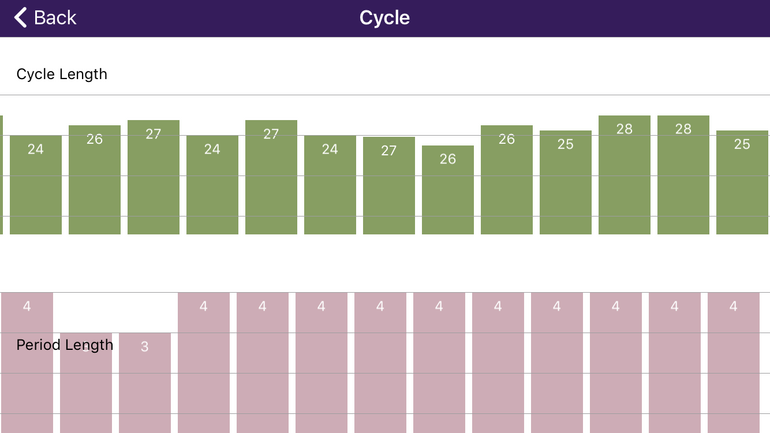
Task: Tap the second cycle bar labeled 28
Action: (x=683, y=174)
